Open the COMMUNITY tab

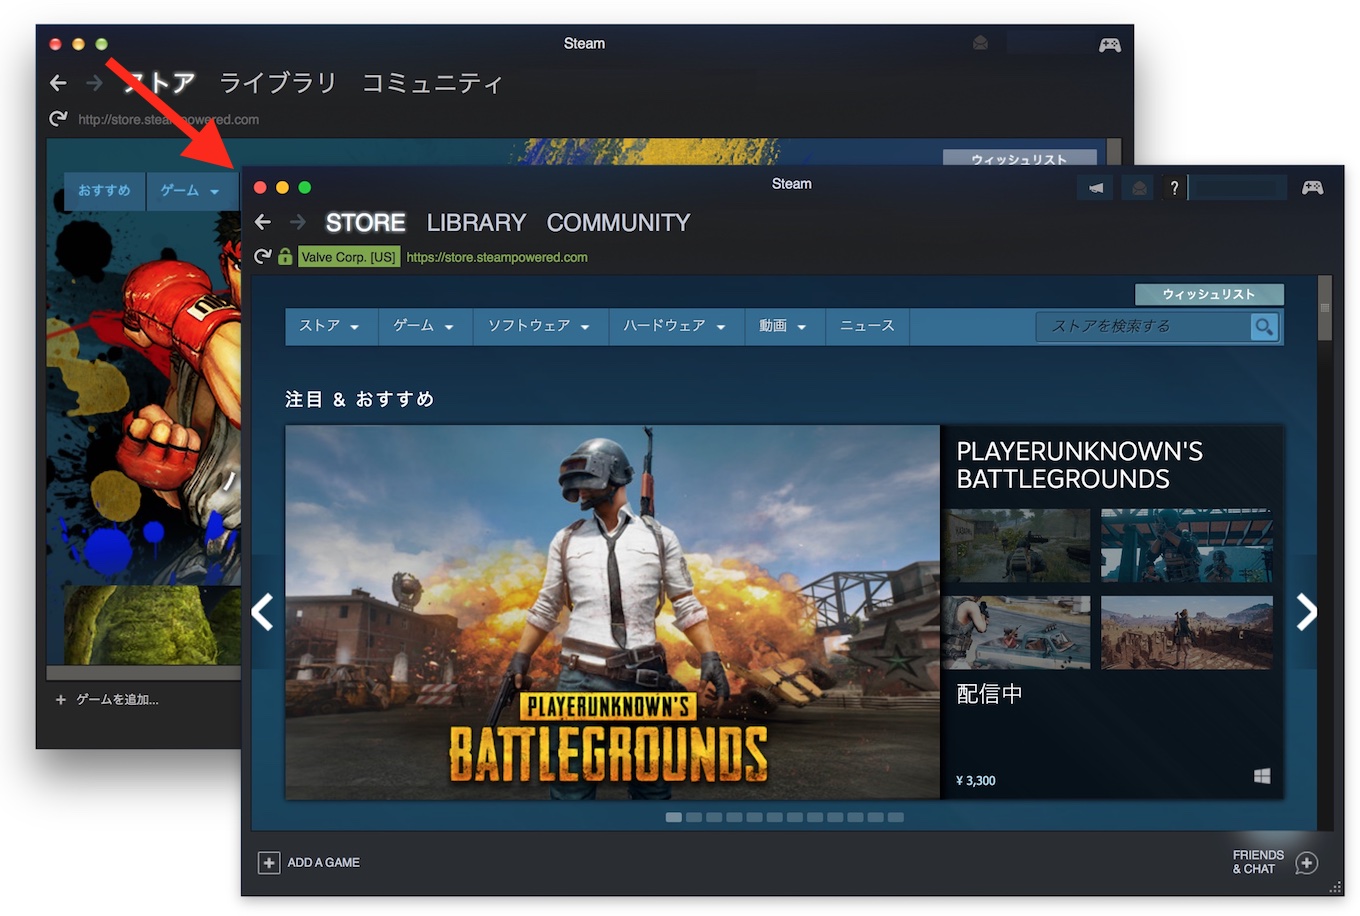point(618,222)
